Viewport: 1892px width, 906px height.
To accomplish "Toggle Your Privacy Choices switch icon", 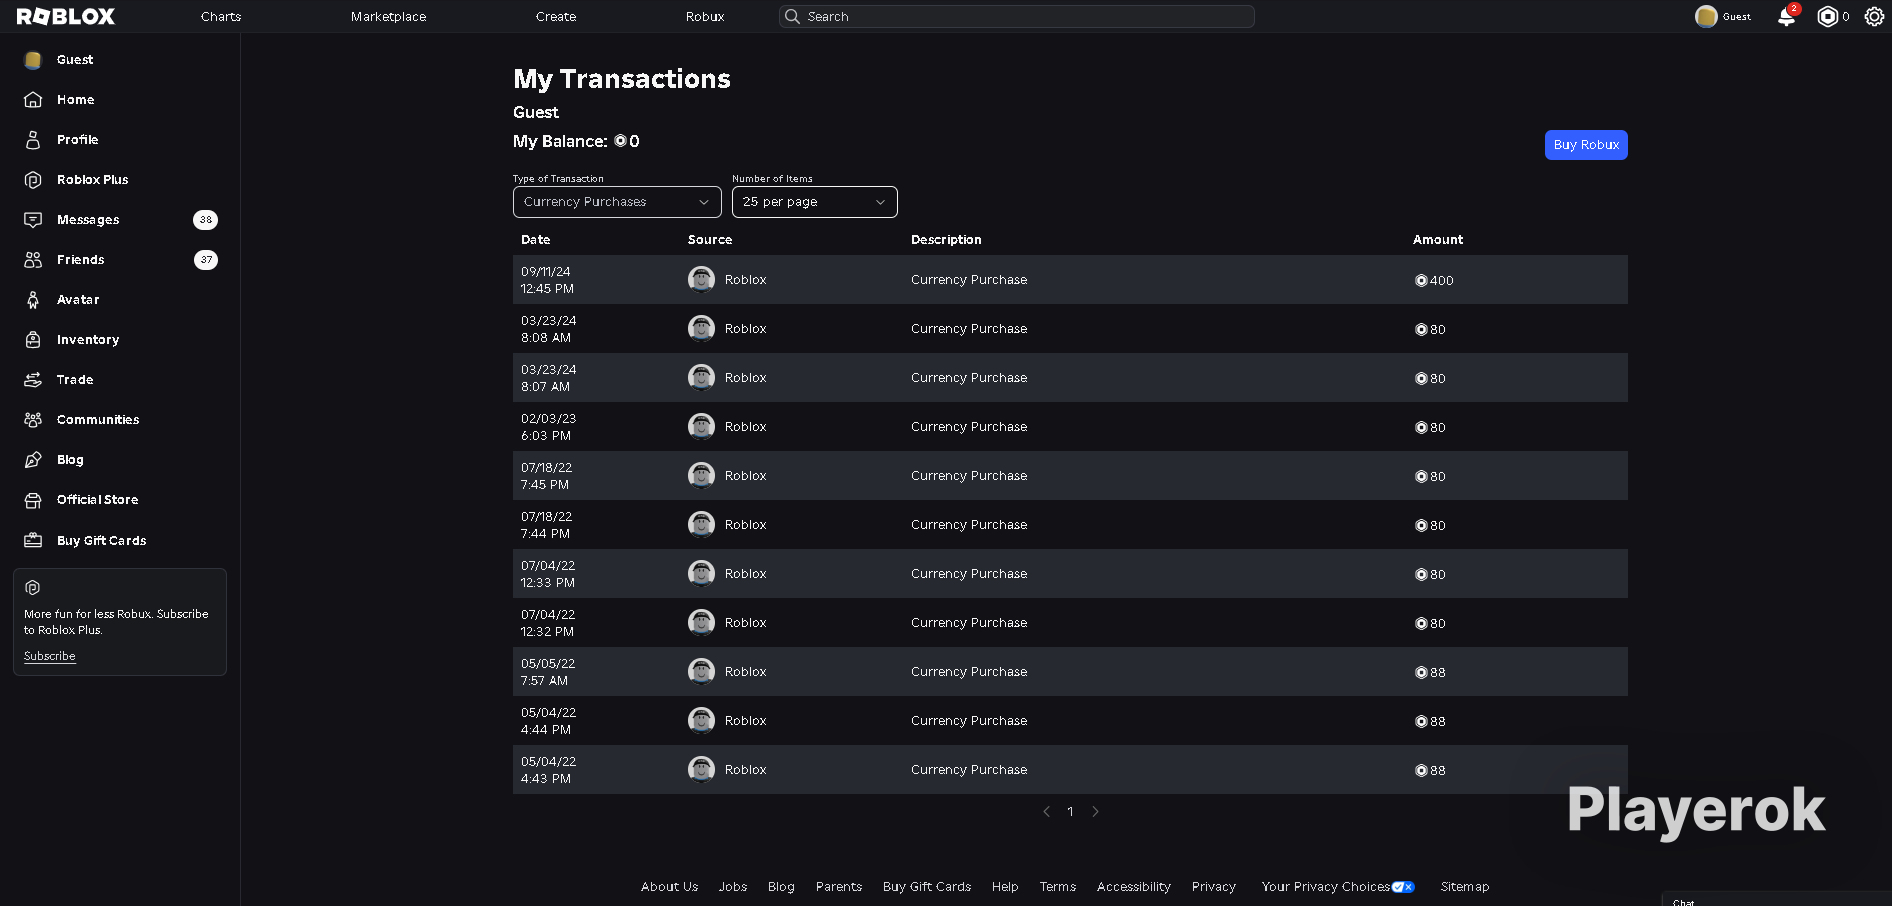I will click(1403, 887).
